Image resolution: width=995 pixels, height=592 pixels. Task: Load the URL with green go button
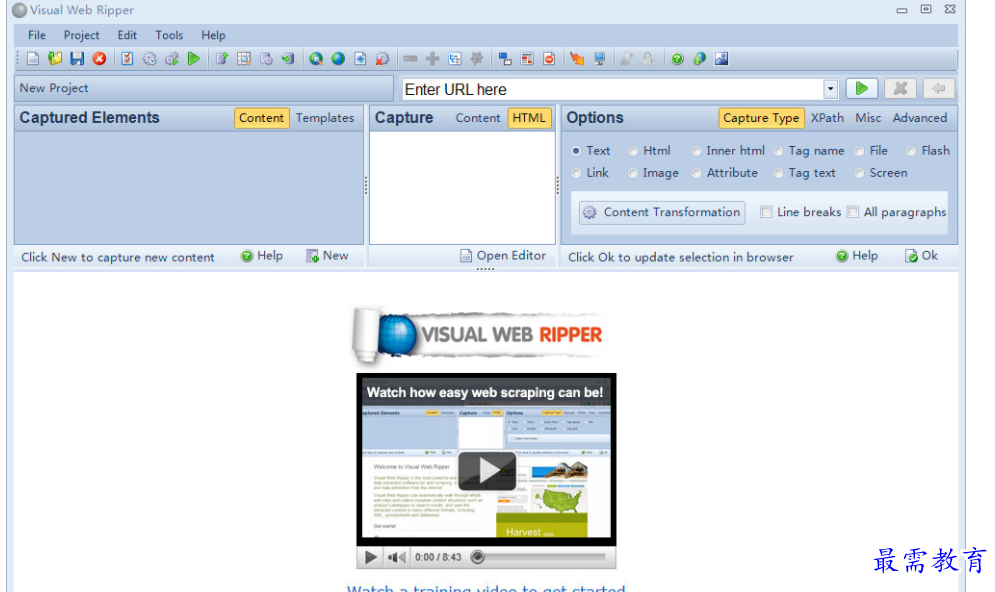tap(862, 89)
